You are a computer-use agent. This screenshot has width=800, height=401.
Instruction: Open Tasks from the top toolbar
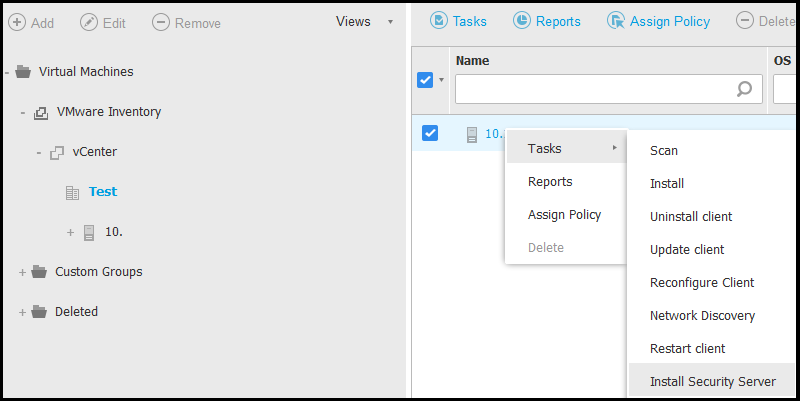pos(459,21)
